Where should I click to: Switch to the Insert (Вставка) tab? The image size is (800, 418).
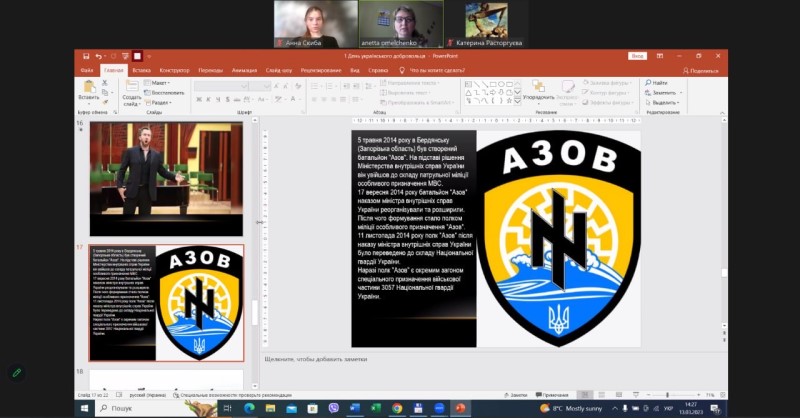pyautogui.click(x=141, y=70)
